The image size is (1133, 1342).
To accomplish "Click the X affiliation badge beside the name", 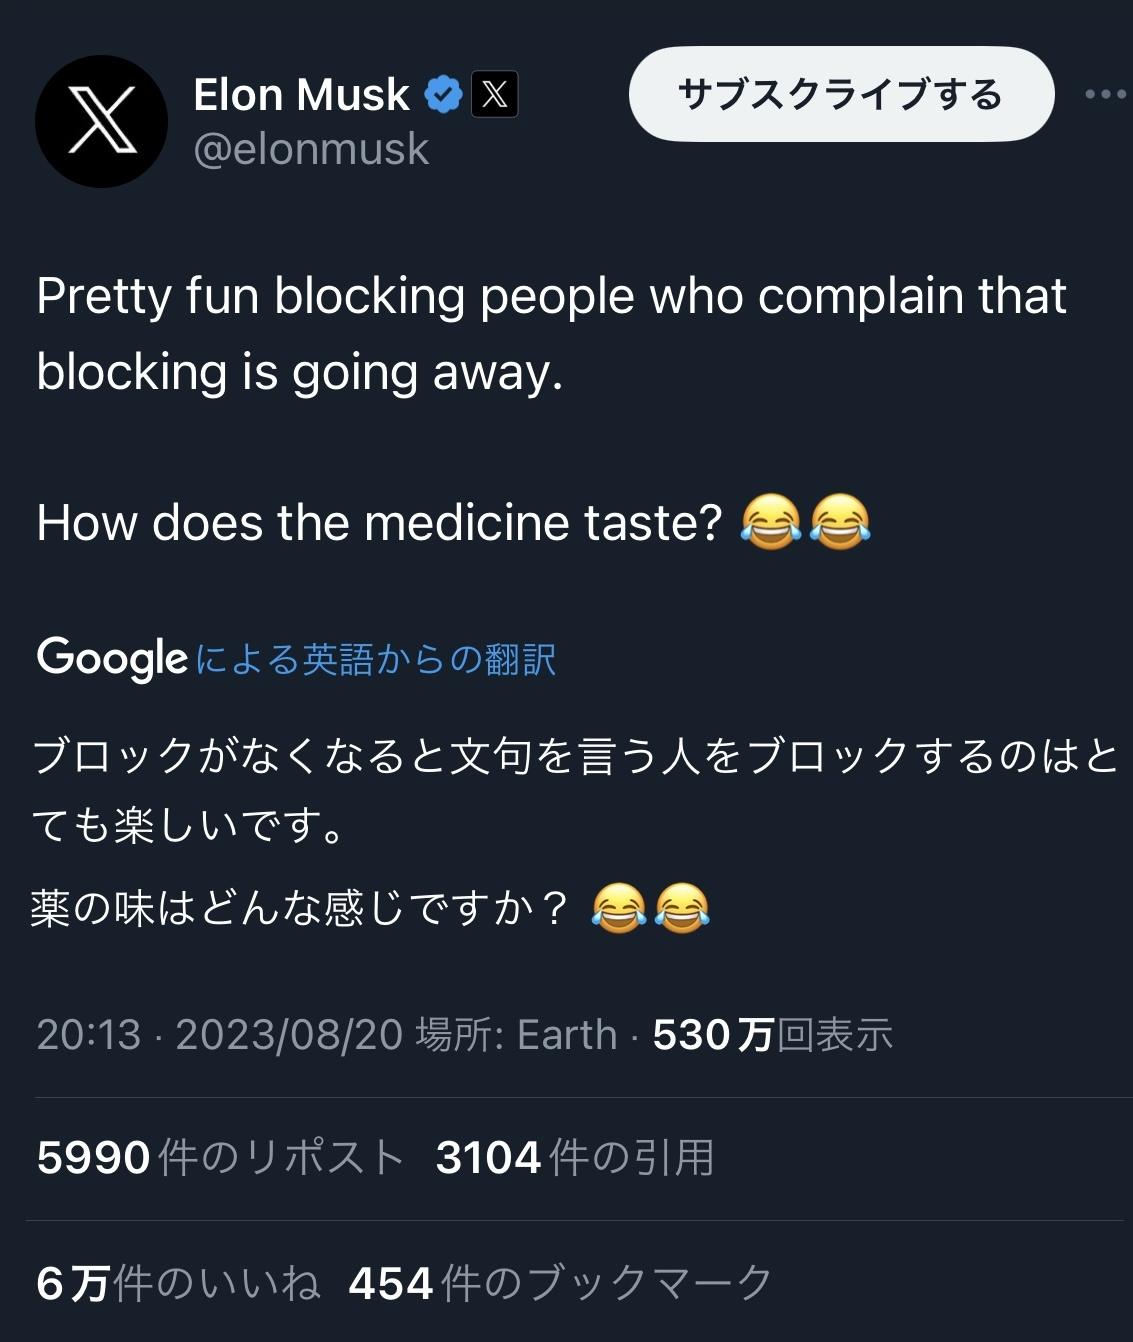I will coord(494,96).
